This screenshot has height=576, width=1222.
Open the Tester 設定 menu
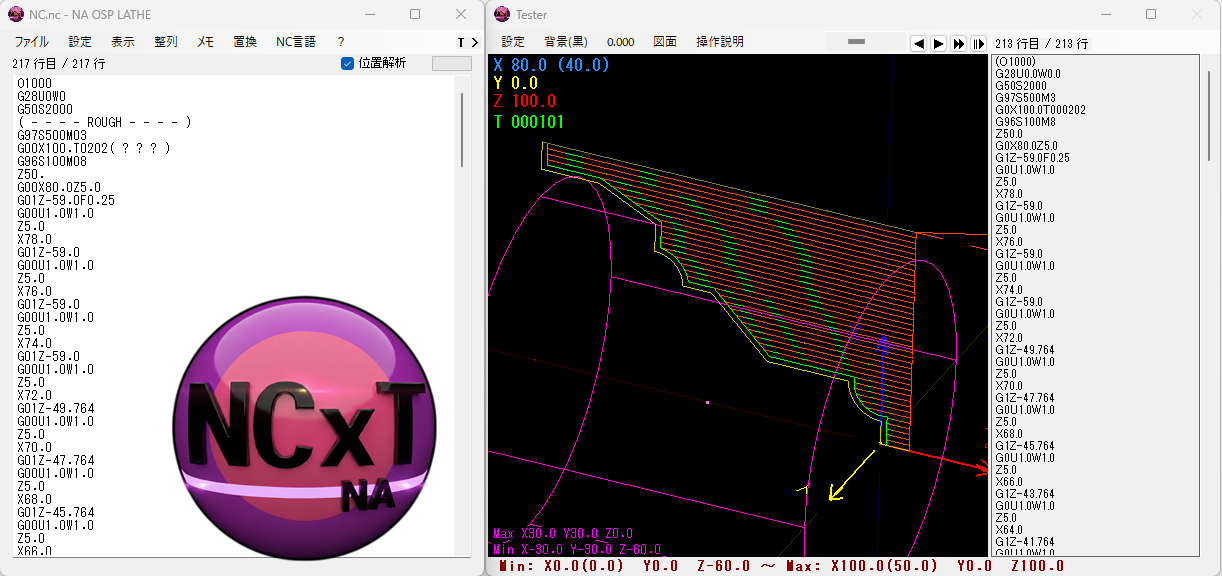(x=513, y=42)
